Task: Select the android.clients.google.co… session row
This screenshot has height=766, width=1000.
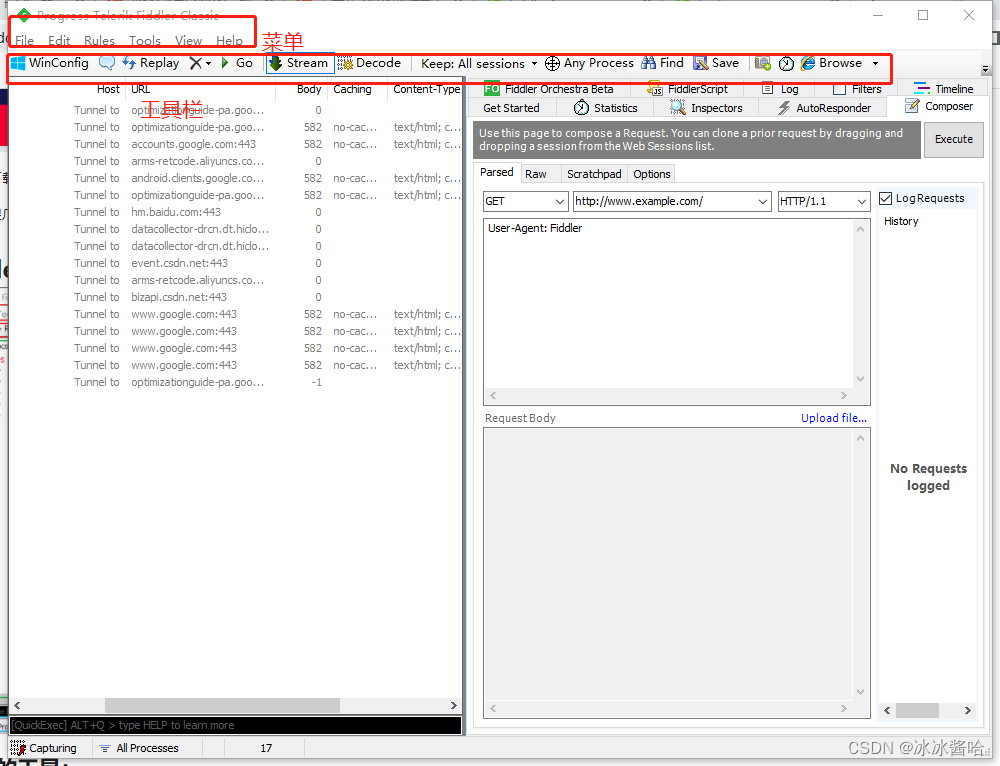Action: tap(235, 178)
